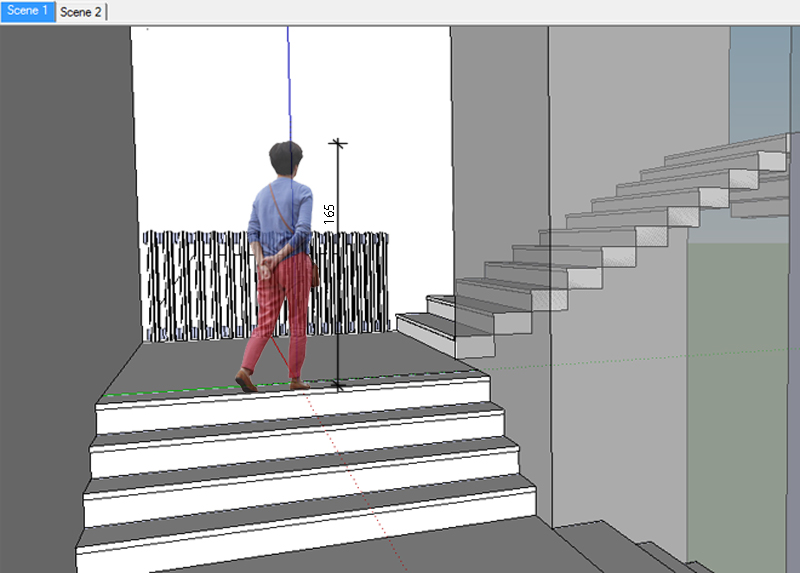Image resolution: width=800 pixels, height=573 pixels.
Task: Select the upper staircase on the right
Action: 592,245
